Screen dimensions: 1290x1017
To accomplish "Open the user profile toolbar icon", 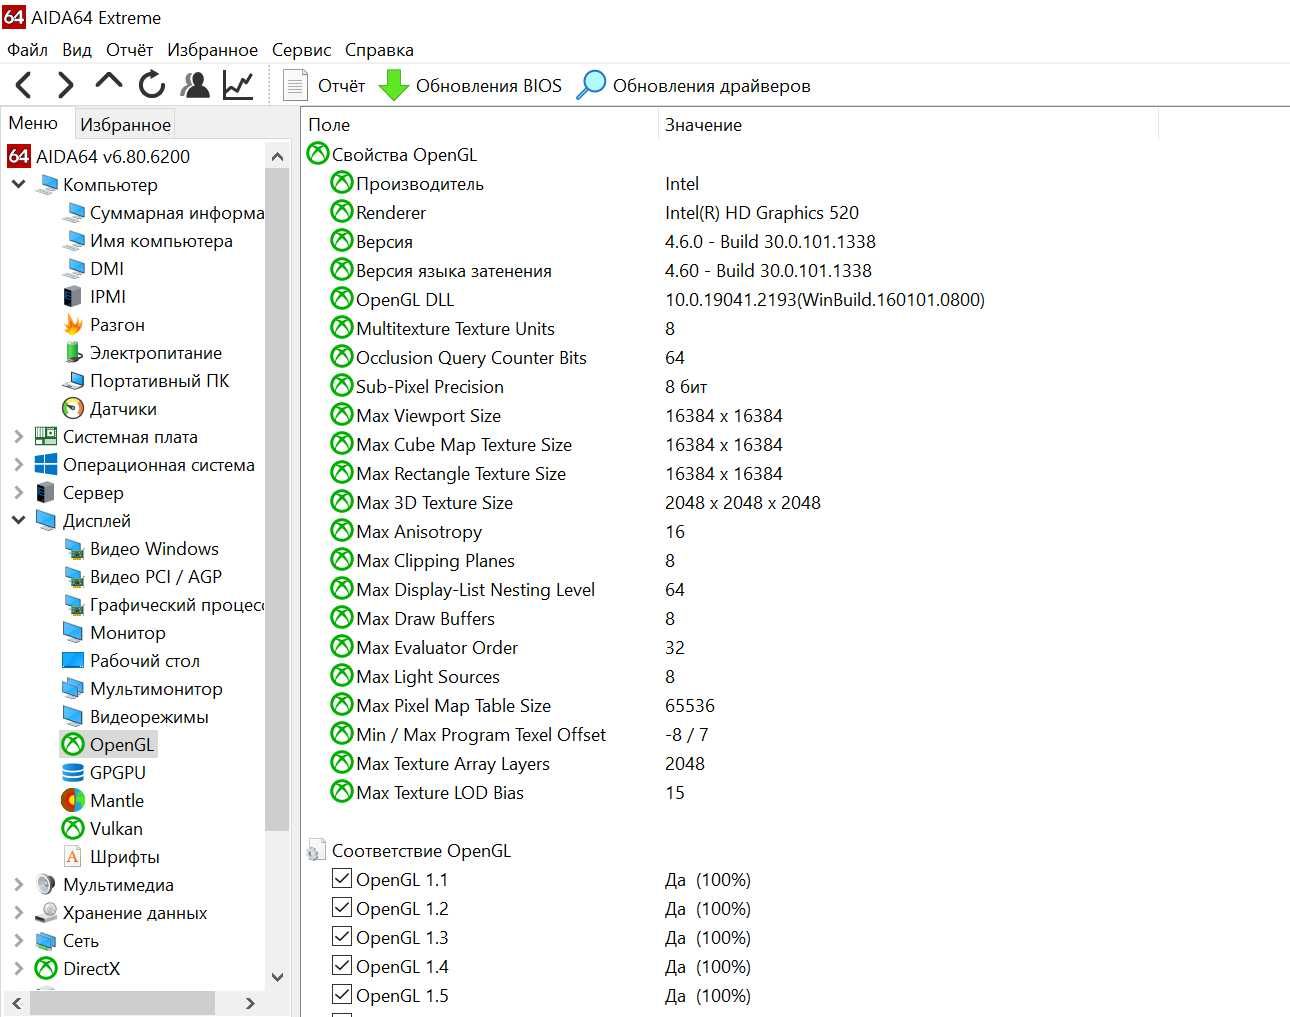I will (195, 85).
